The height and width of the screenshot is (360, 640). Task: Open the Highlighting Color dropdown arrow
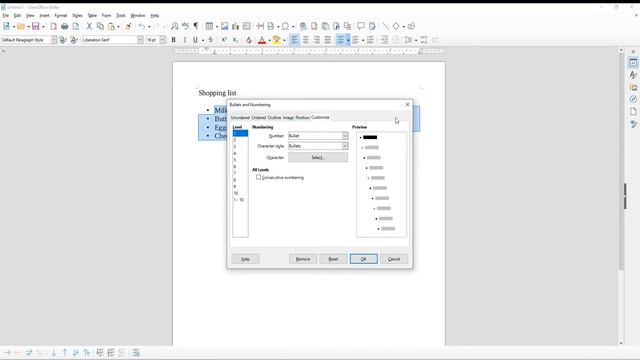284,40
